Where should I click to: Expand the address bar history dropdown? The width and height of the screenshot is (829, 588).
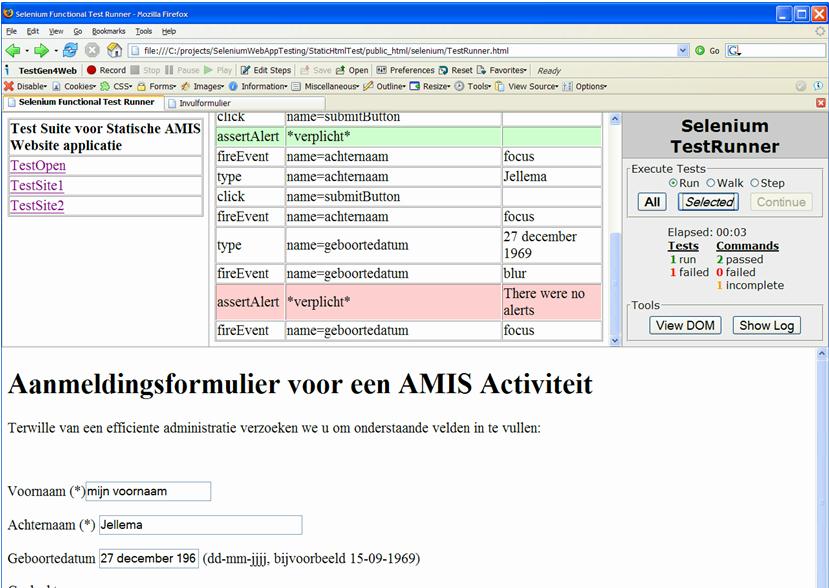click(x=683, y=51)
